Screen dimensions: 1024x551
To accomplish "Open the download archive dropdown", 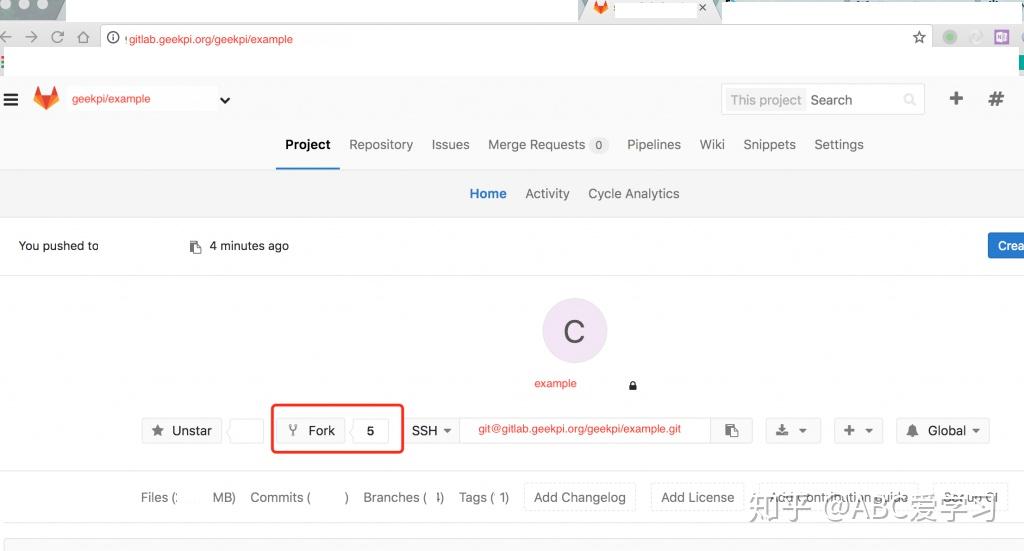I will [x=791, y=431].
